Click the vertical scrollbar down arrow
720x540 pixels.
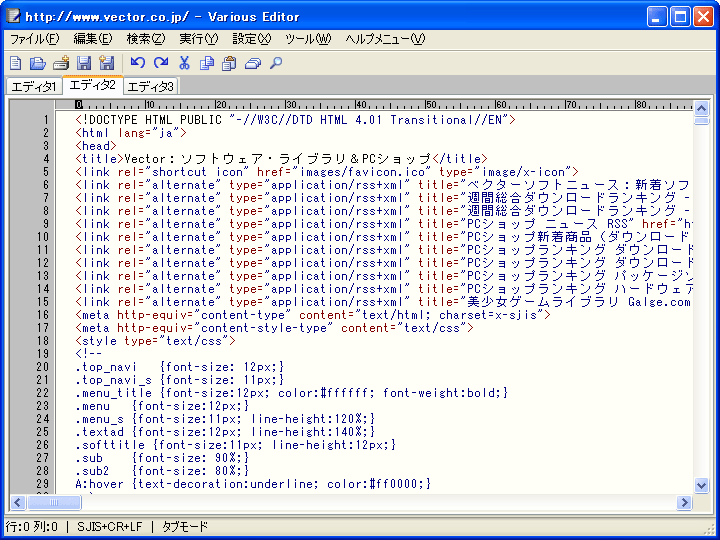[x=701, y=485]
